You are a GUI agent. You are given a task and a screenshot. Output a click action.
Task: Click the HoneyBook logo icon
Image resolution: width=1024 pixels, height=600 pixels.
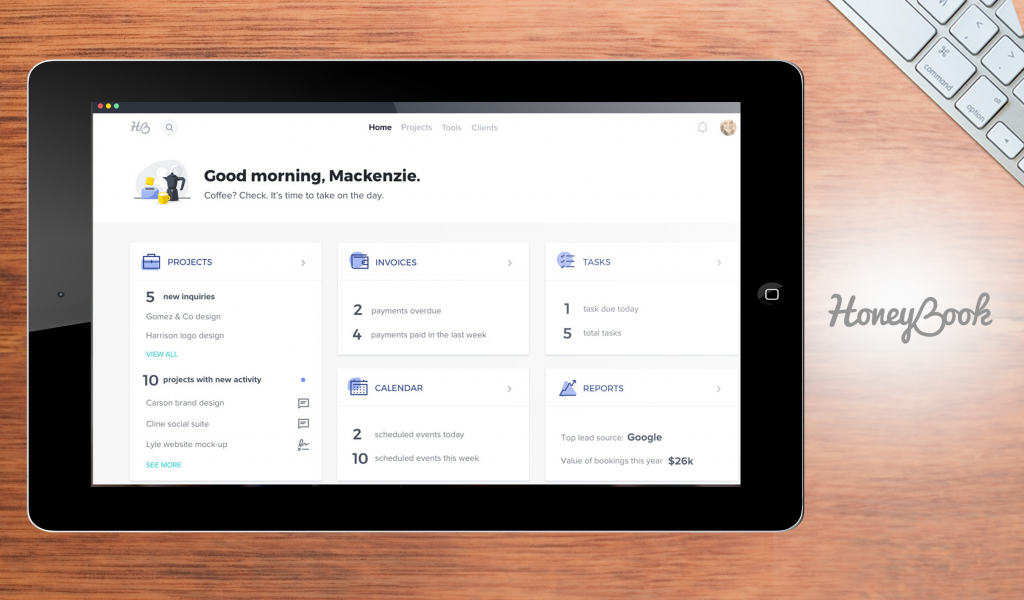(x=138, y=127)
